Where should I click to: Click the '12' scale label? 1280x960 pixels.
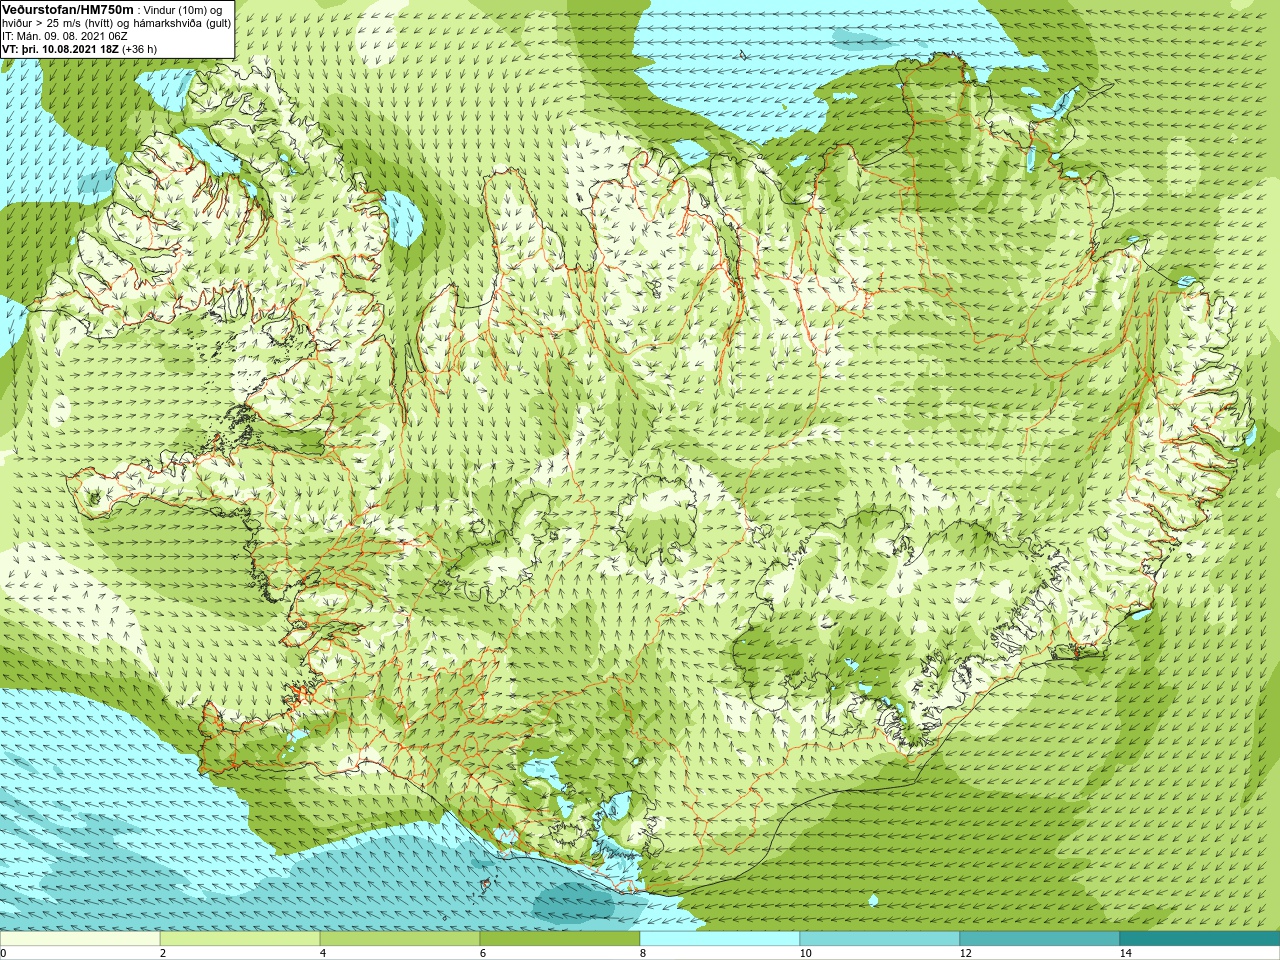(x=965, y=953)
